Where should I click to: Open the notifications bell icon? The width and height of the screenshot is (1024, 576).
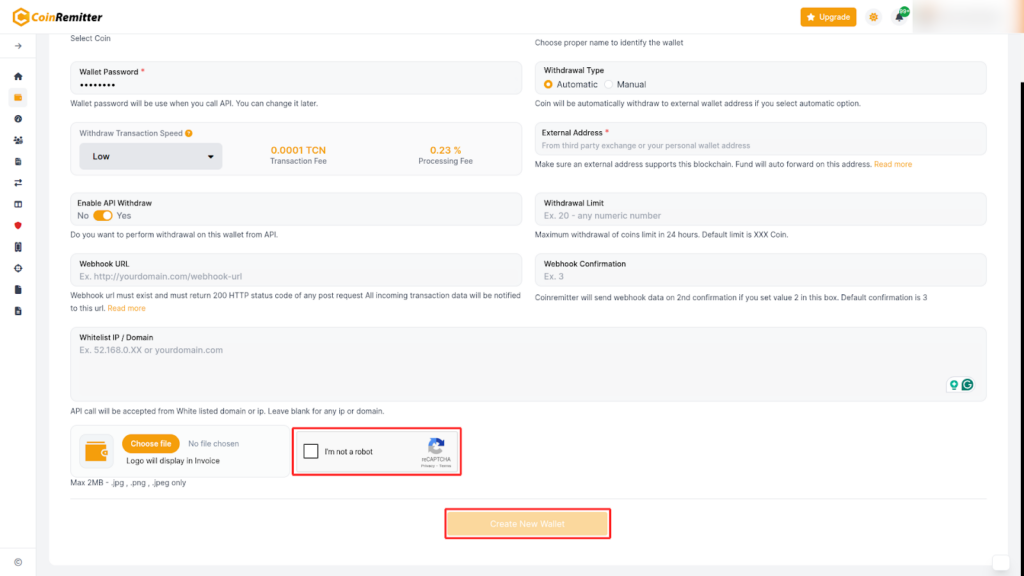[x=899, y=17]
